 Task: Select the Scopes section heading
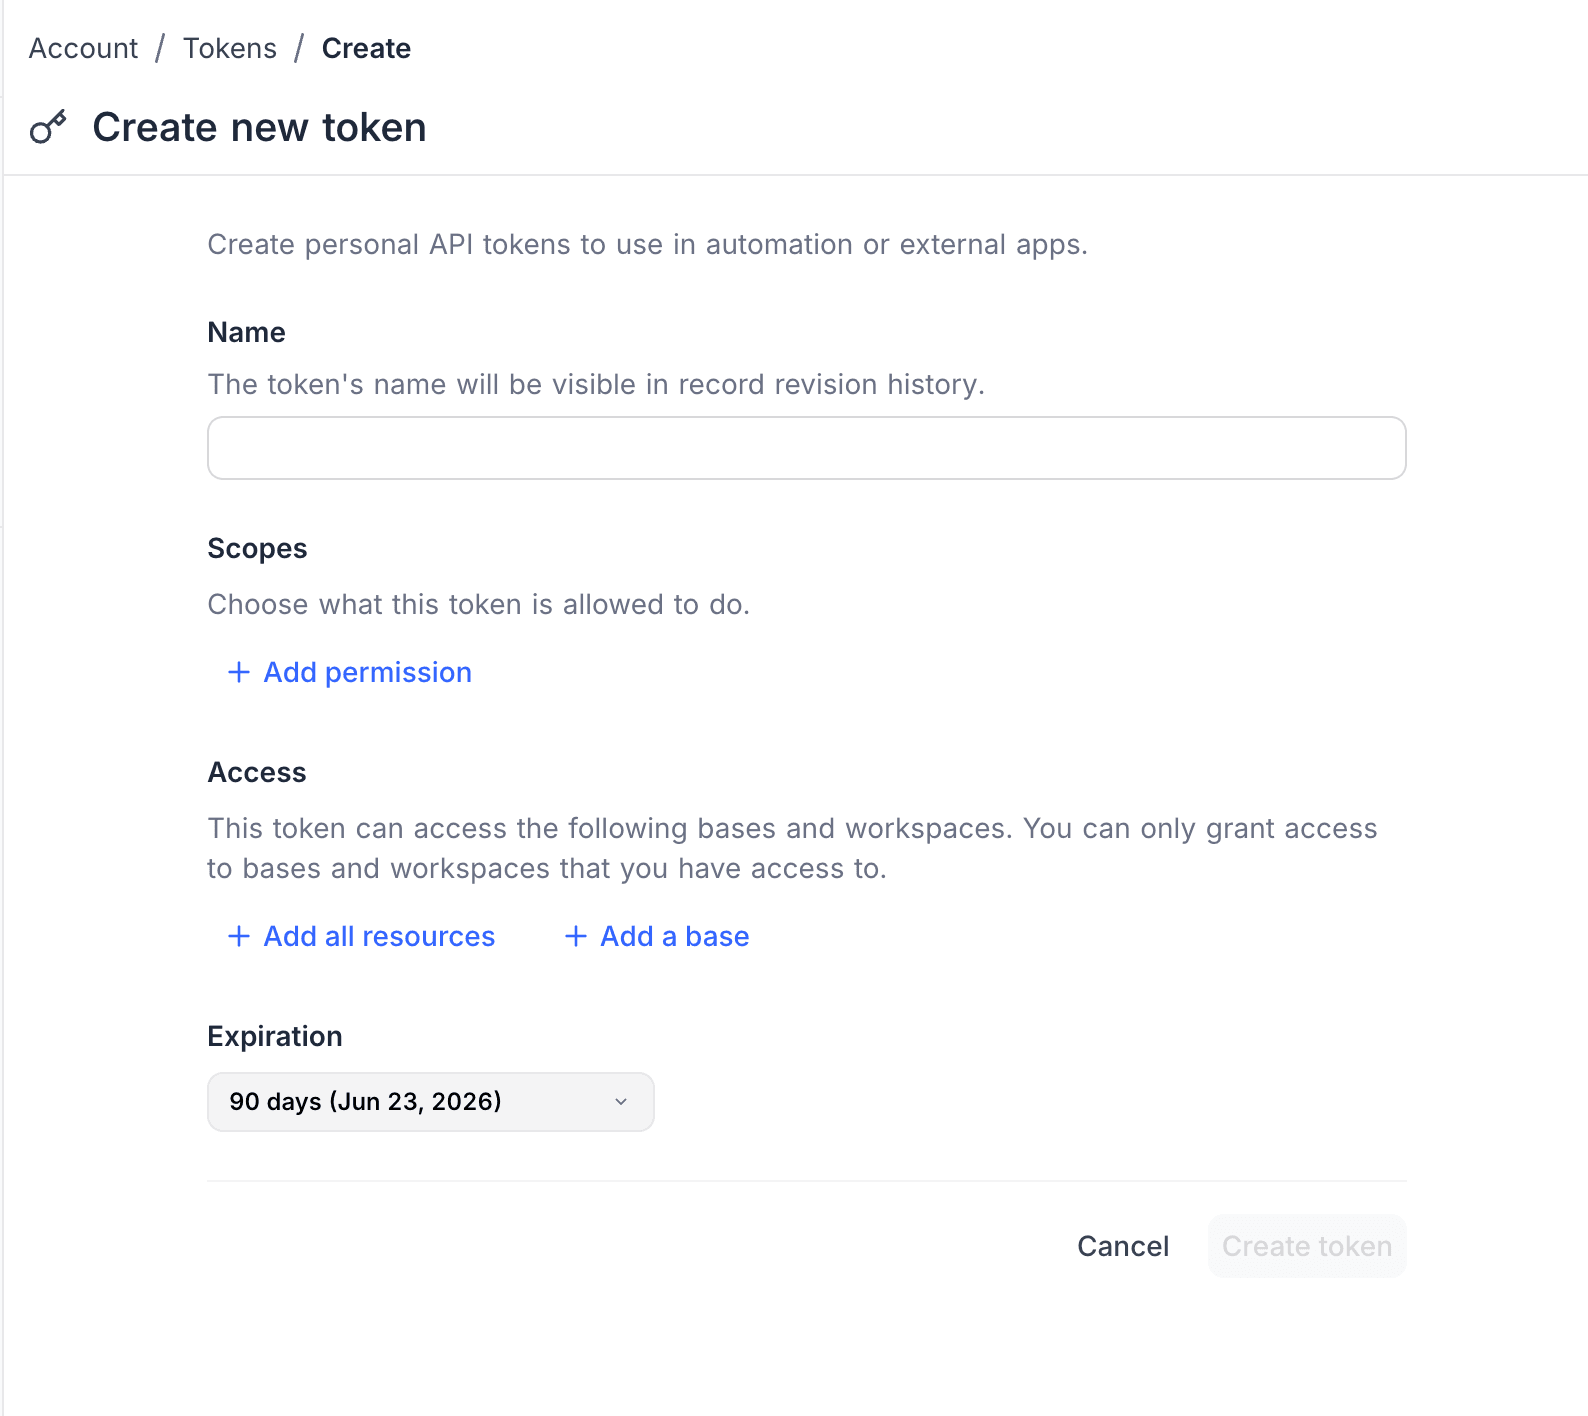(x=257, y=548)
